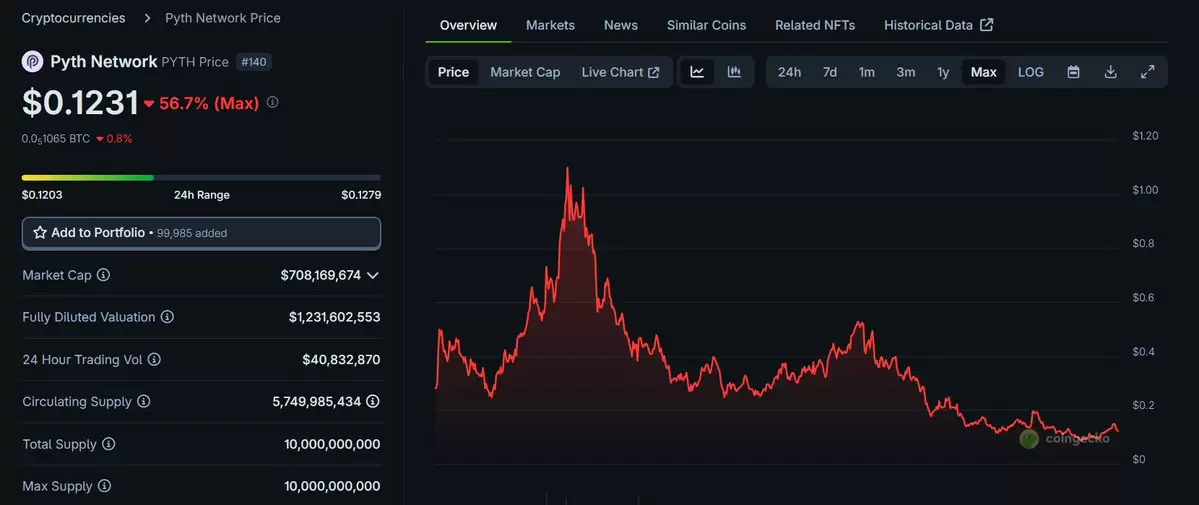This screenshot has width=1199, height=505.
Task: Click Add to Portfolio button
Action: click(x=201, y=233)
